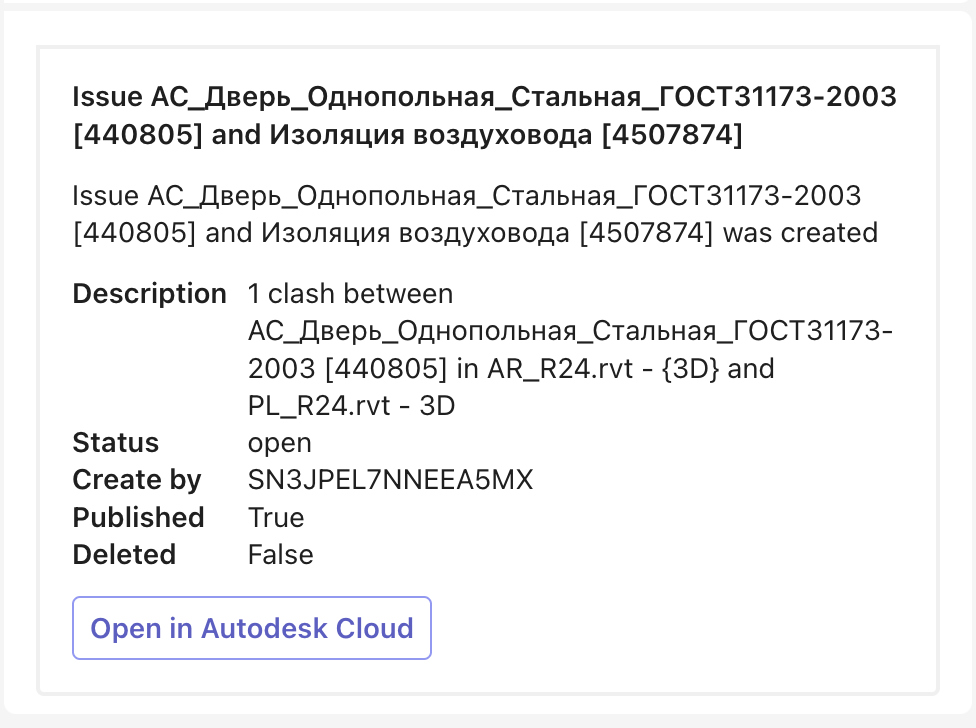The image size is (976, 728).
Task: Select the Deleted value False
Action: [280, 554]
